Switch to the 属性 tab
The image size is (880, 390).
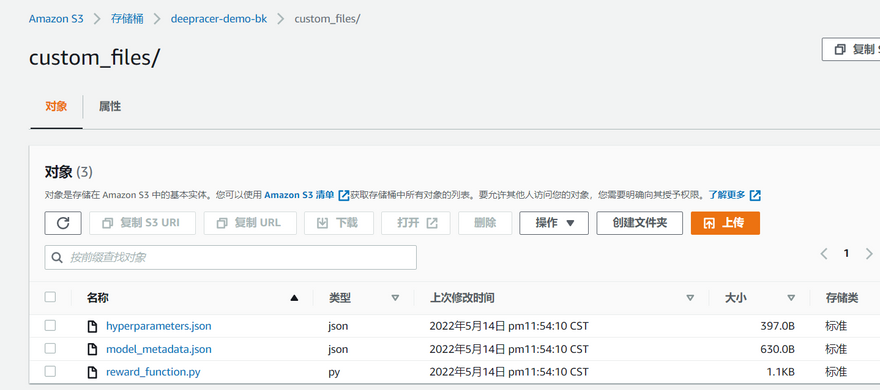110,107
